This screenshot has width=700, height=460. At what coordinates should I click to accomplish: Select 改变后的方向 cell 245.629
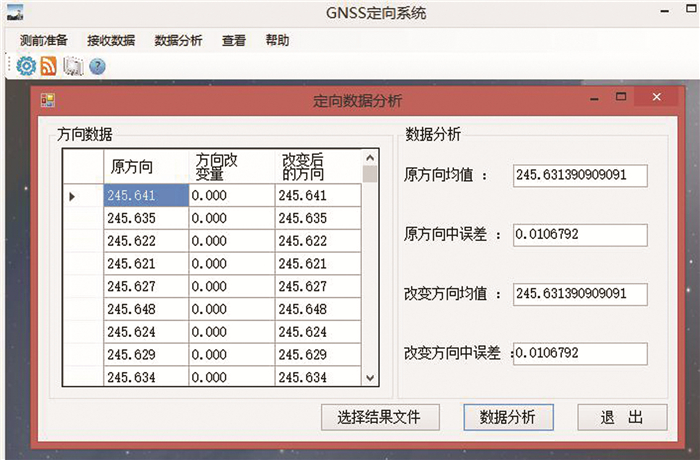point(318,355)
